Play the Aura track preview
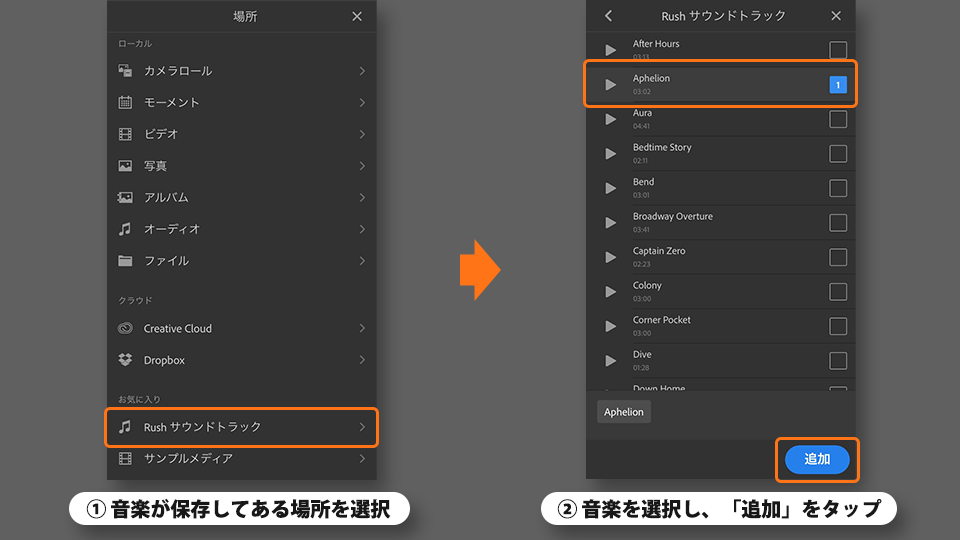 [x=610, y=119]
